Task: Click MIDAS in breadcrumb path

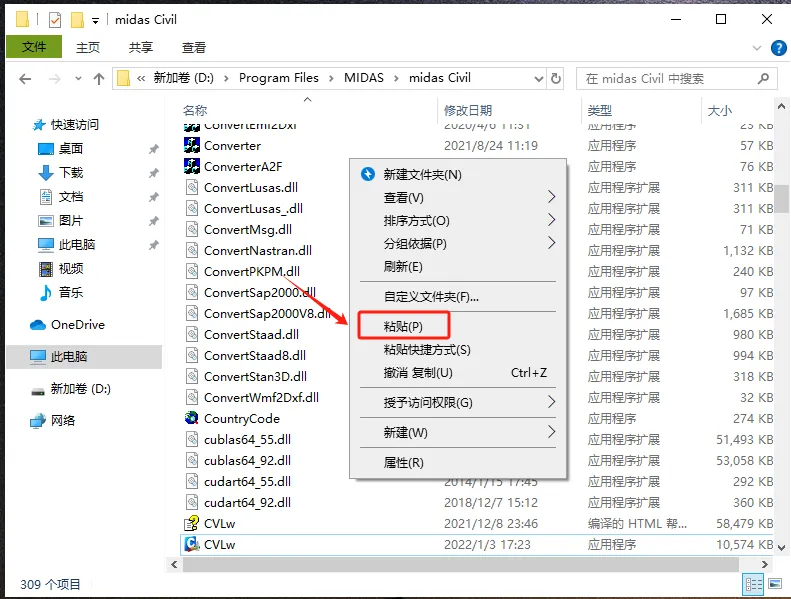Action: pyautogui.click(x=364, y=78)
